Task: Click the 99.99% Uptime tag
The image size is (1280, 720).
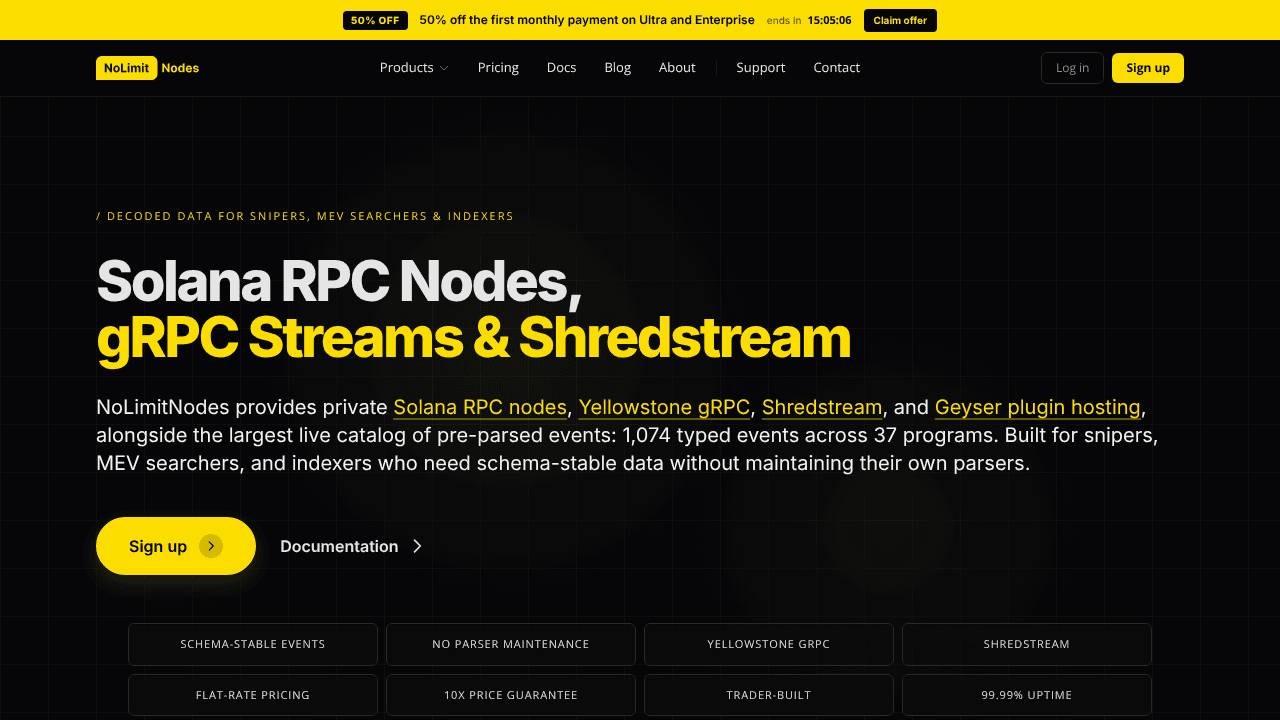Action: pyautogui.click(x=1027, y=695)
